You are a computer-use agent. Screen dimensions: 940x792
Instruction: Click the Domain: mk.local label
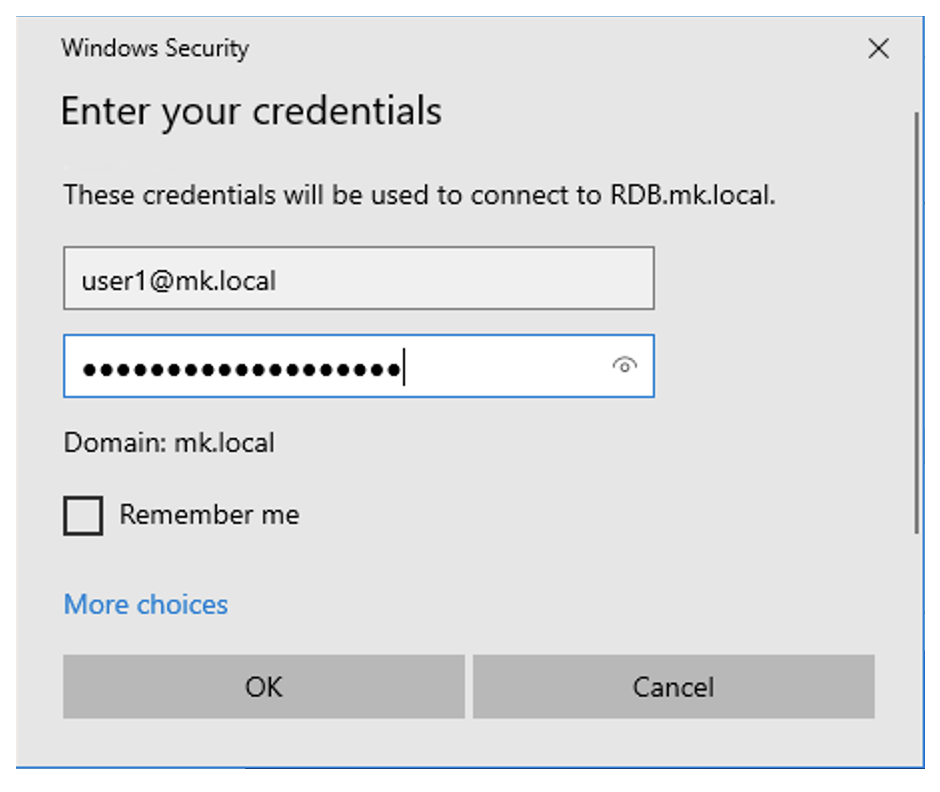click(x=169, y=442)
